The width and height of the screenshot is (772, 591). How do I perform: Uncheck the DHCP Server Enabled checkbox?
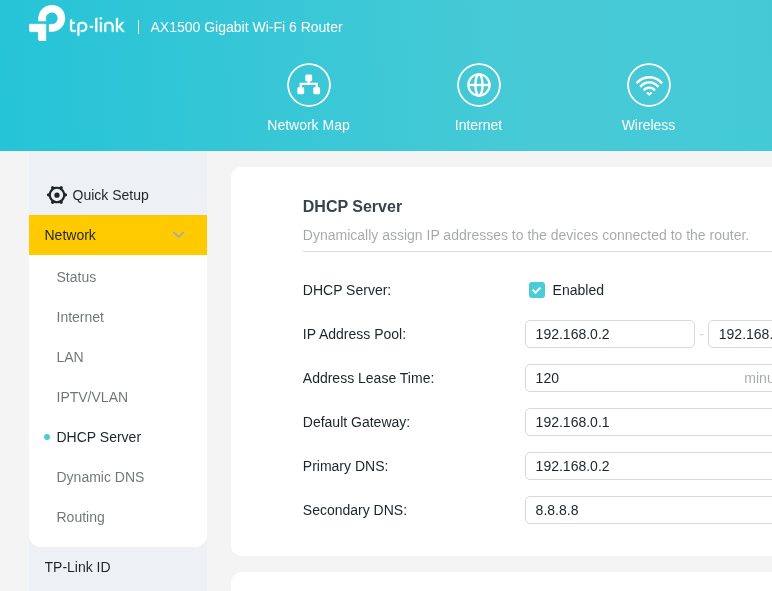pyautogui.click(x=537, y=290)
